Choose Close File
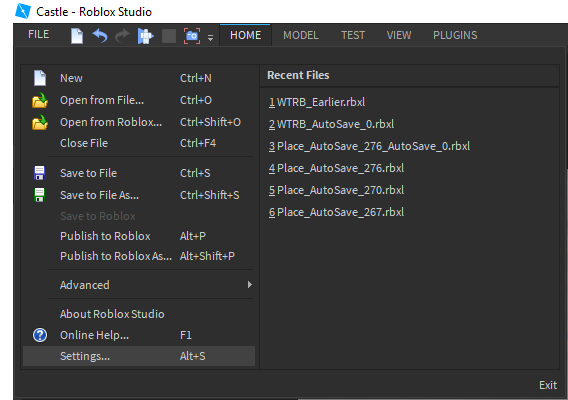Image resolution: width=568 pixels, height=400 pixels. point(139,143)
